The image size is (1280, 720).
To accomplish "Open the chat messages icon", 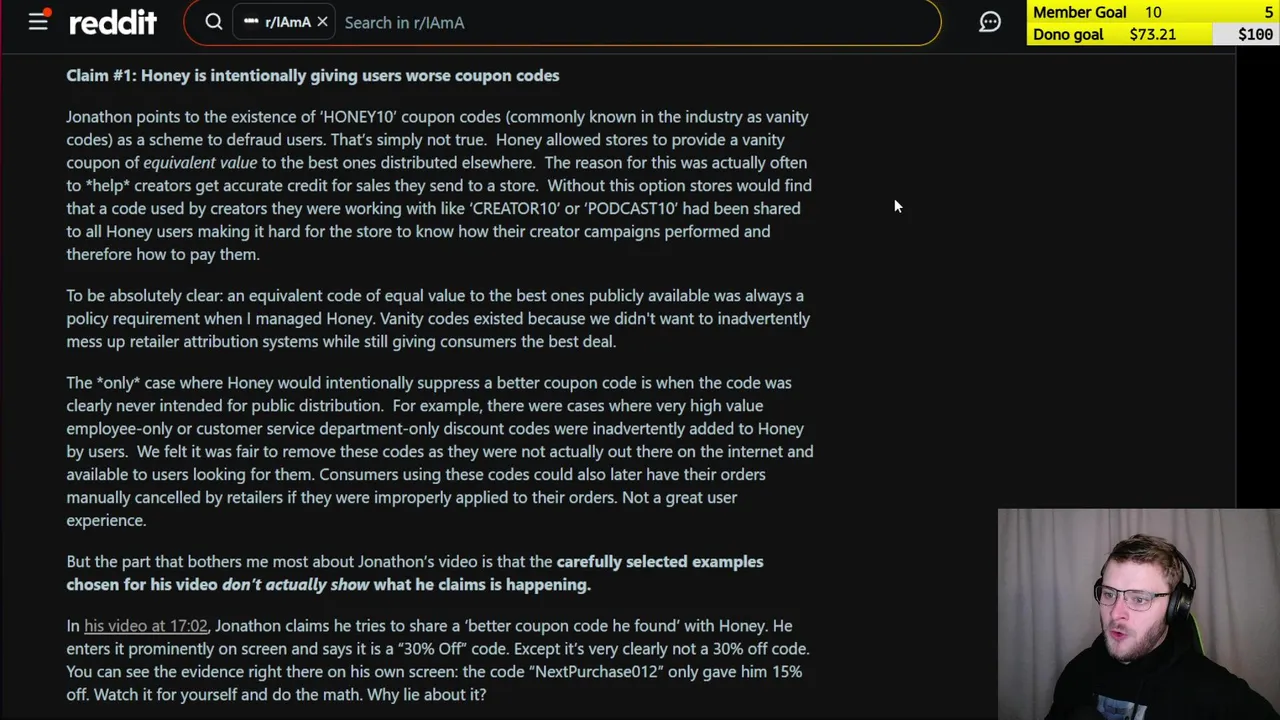I will coord(990,22).
